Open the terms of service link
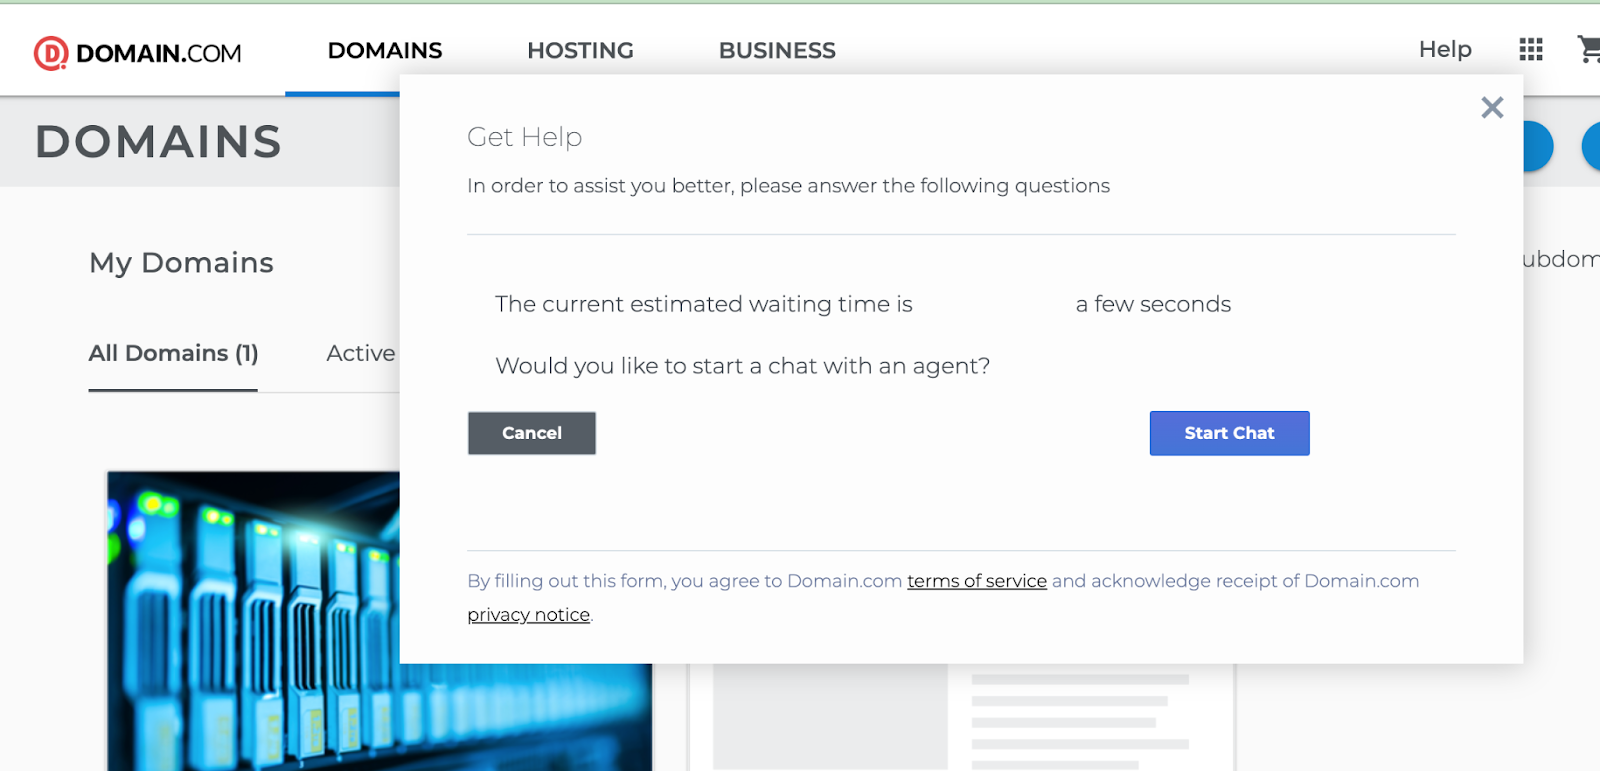 (x=977, y=581)
